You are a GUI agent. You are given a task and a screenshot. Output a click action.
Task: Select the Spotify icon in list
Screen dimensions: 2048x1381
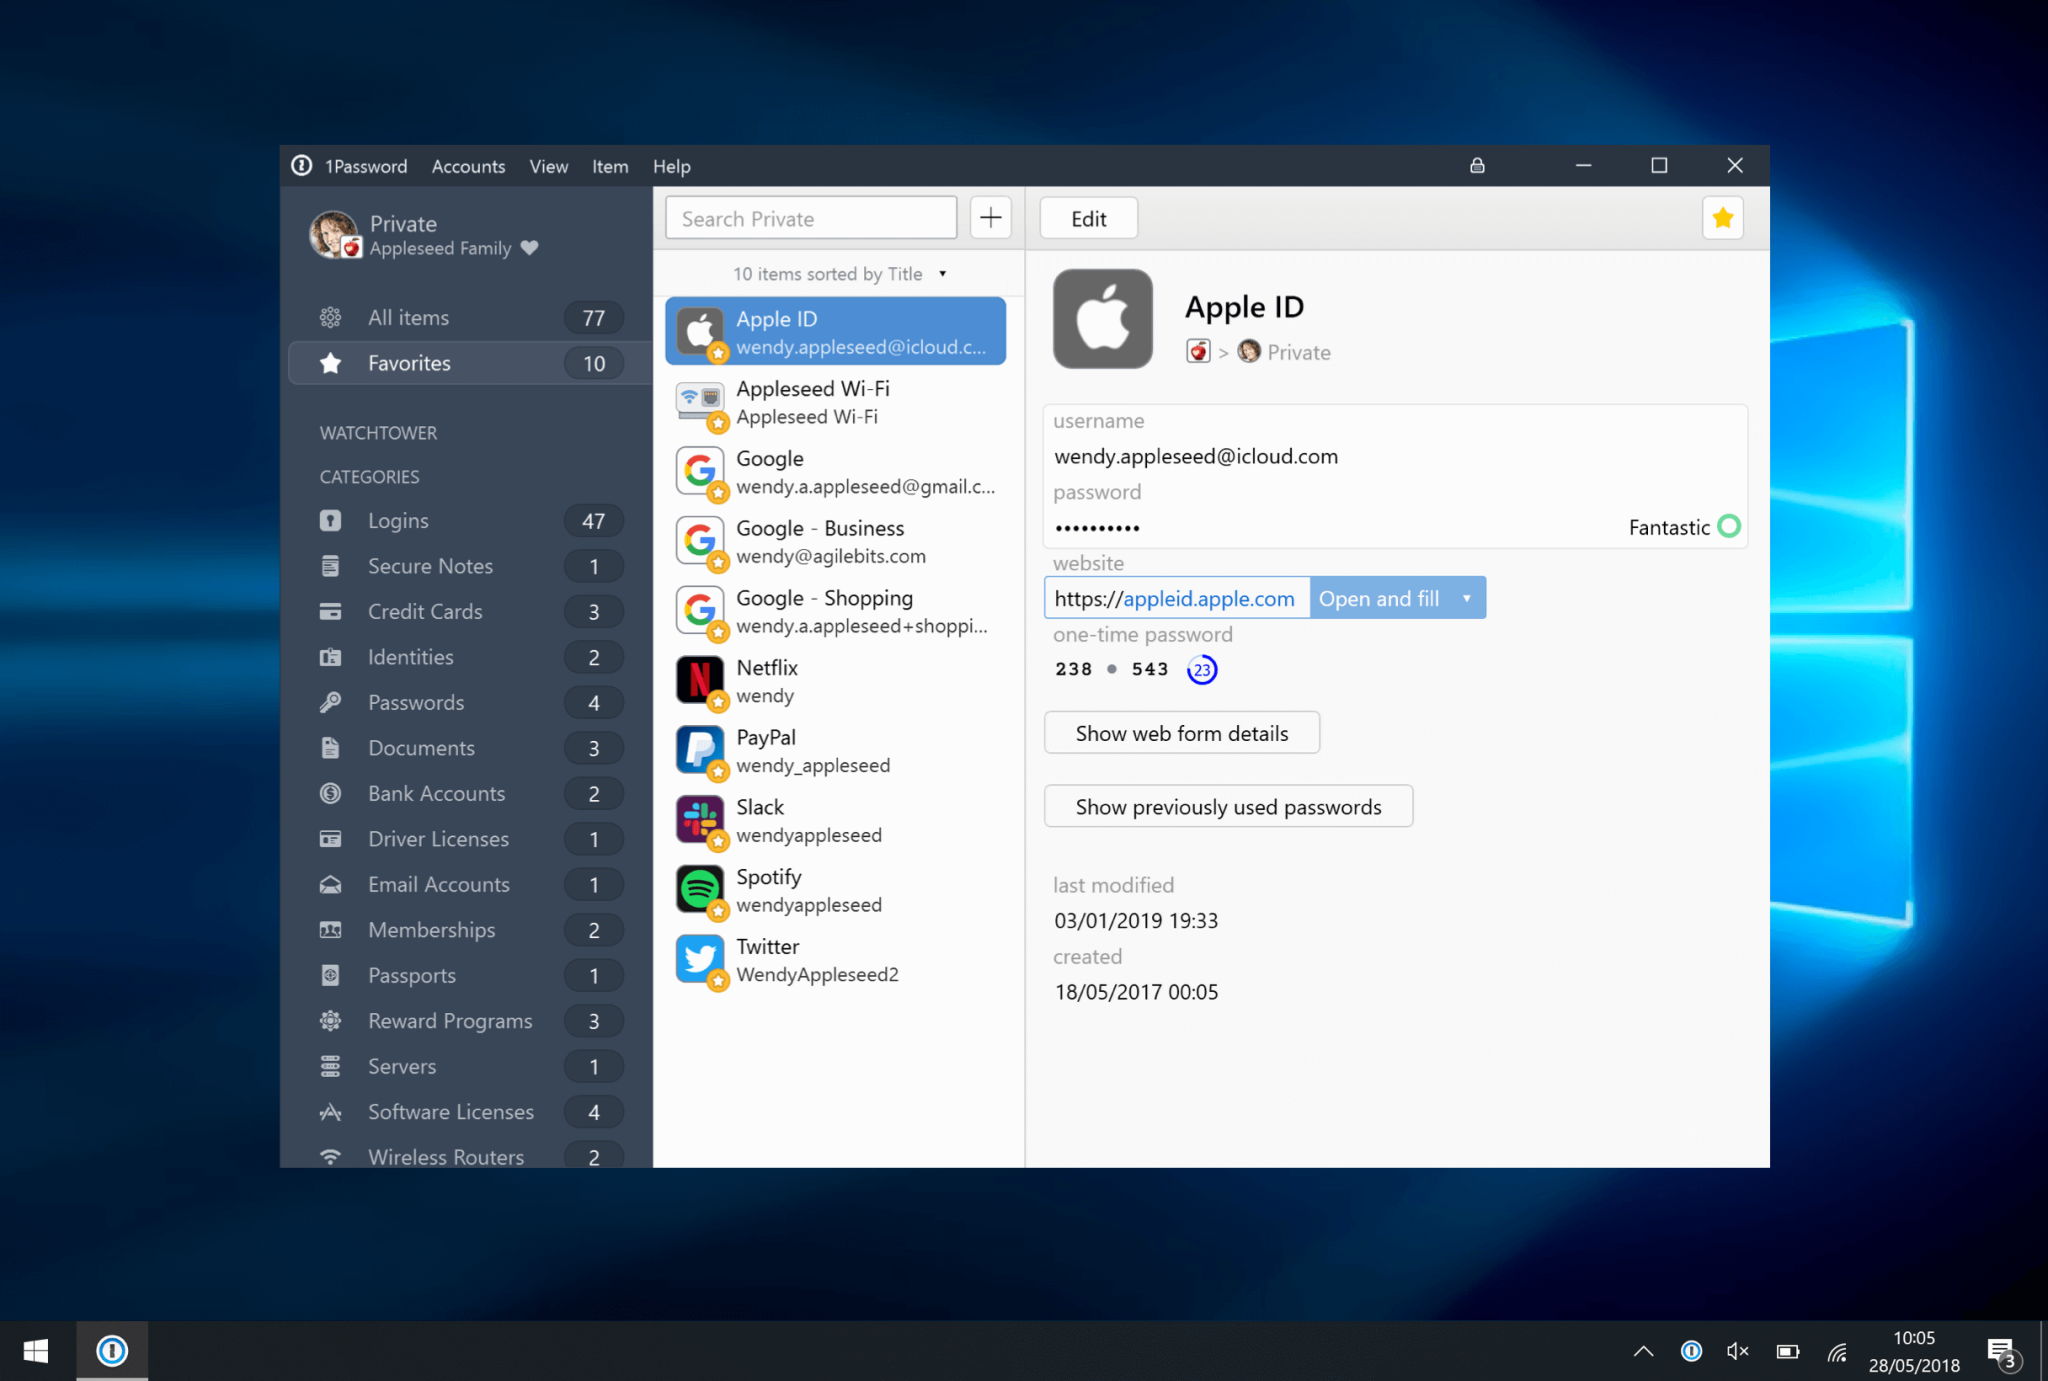pyautogui.click(x=700, y=889)
